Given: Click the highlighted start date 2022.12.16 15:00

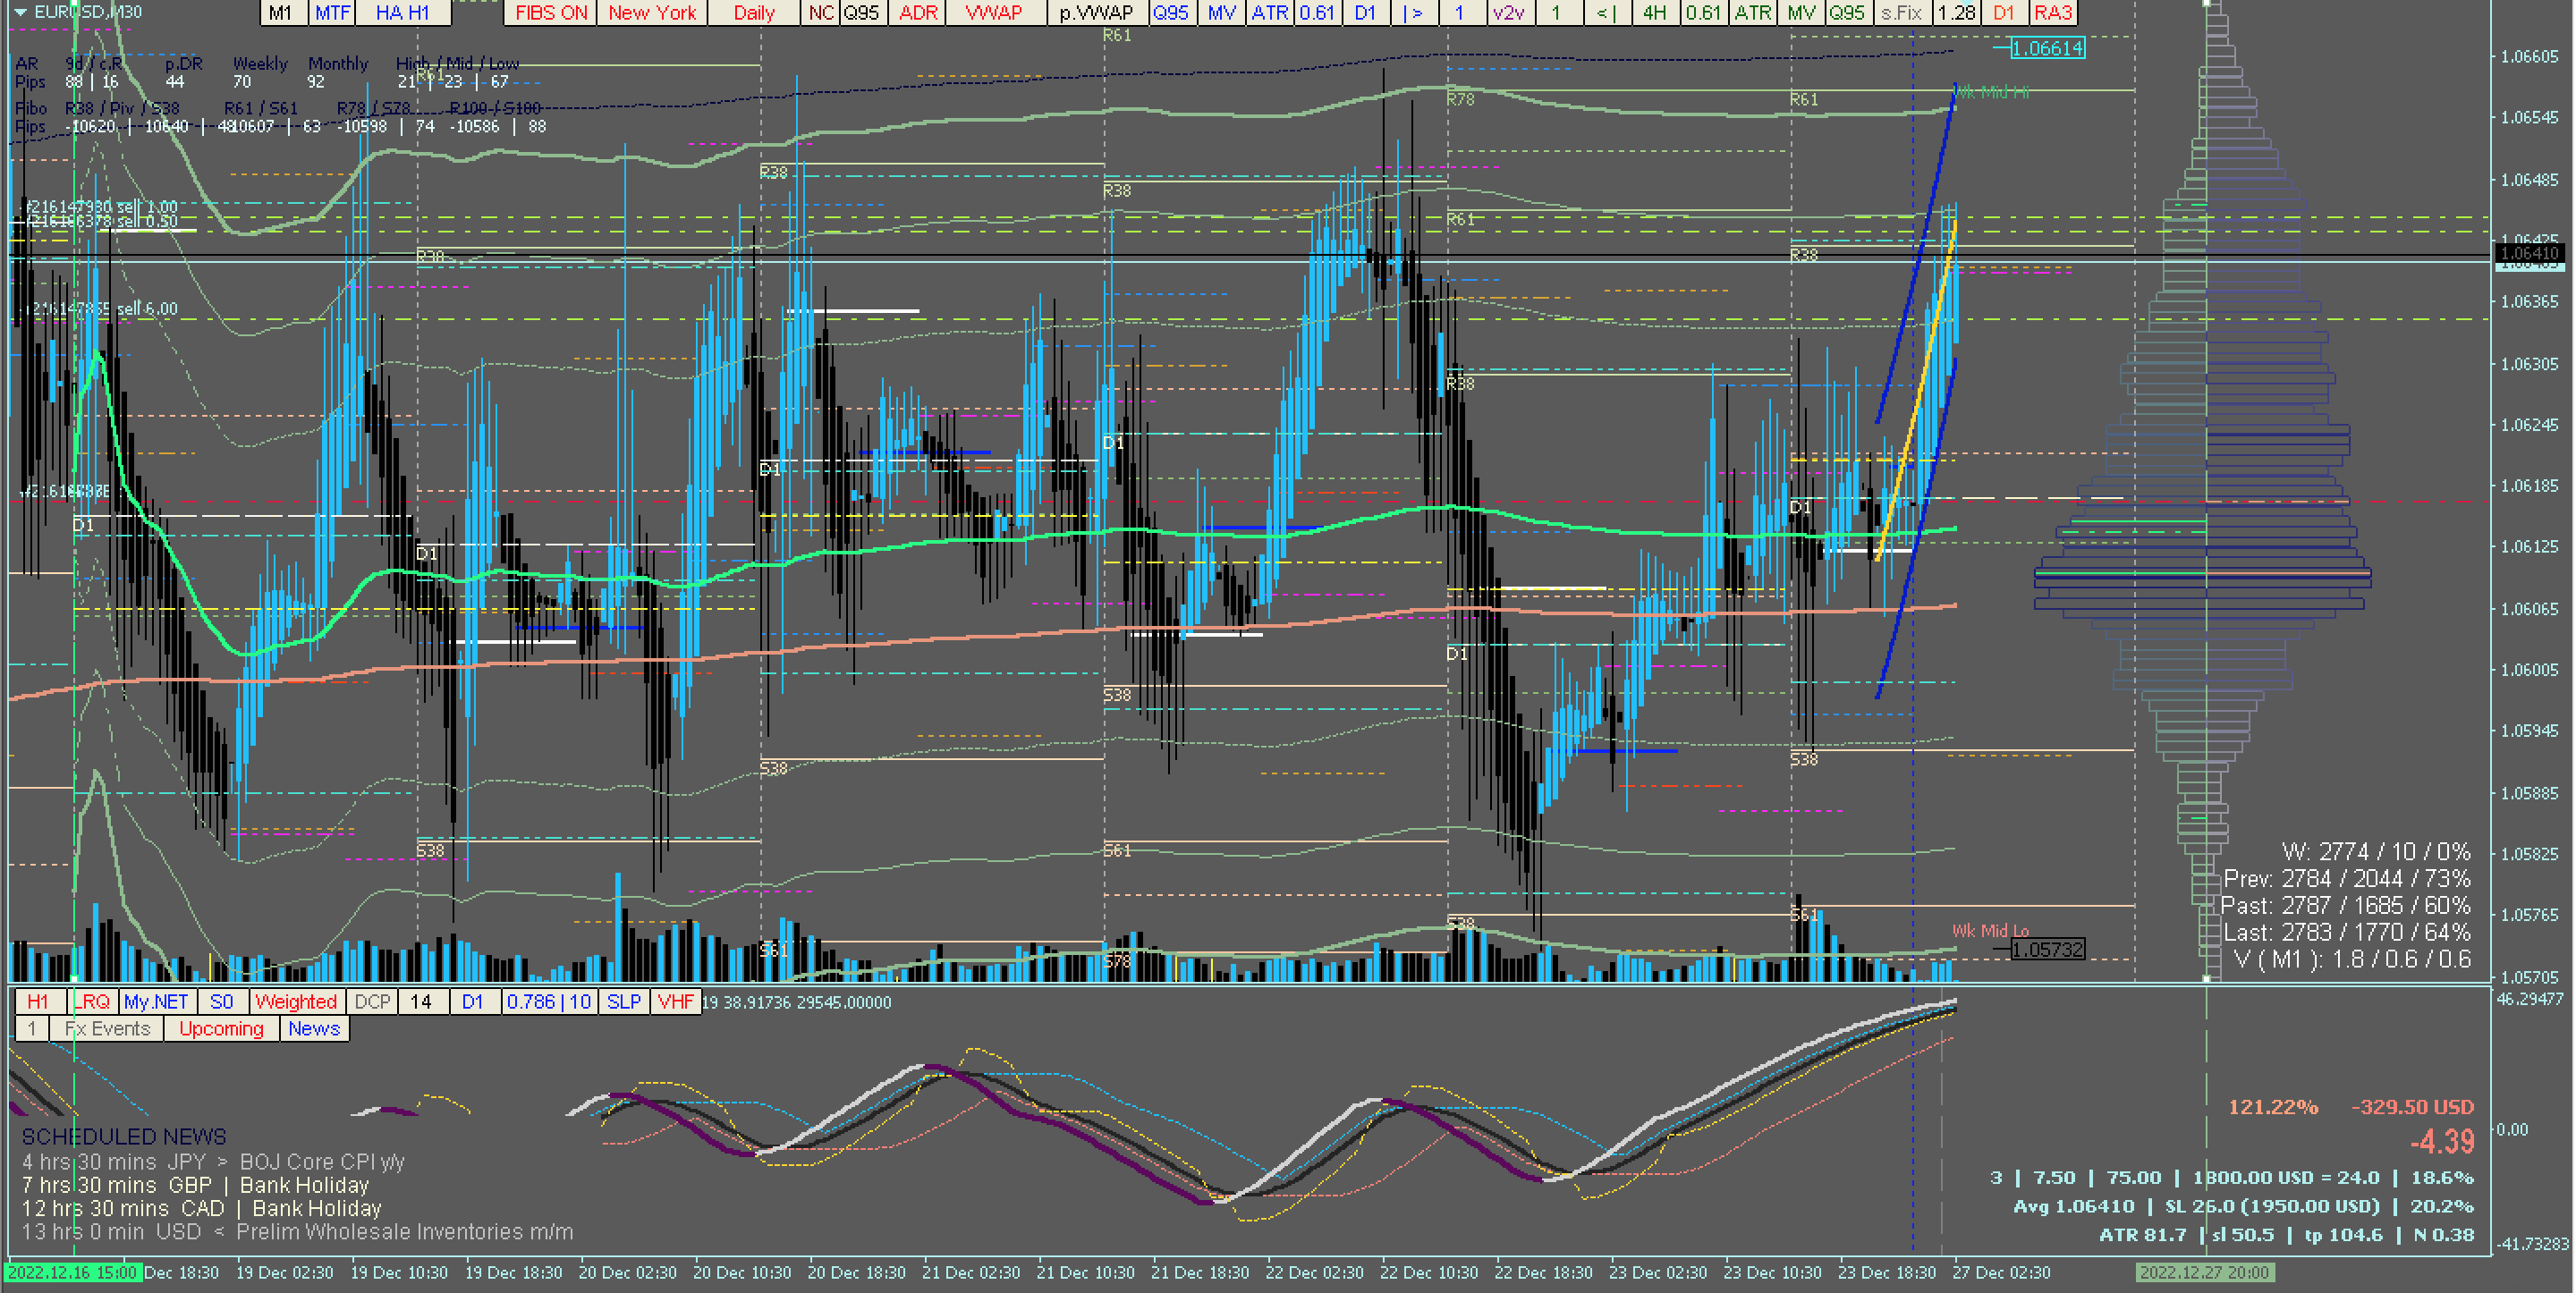Looking at the screenshot, I should (72, 1272).
